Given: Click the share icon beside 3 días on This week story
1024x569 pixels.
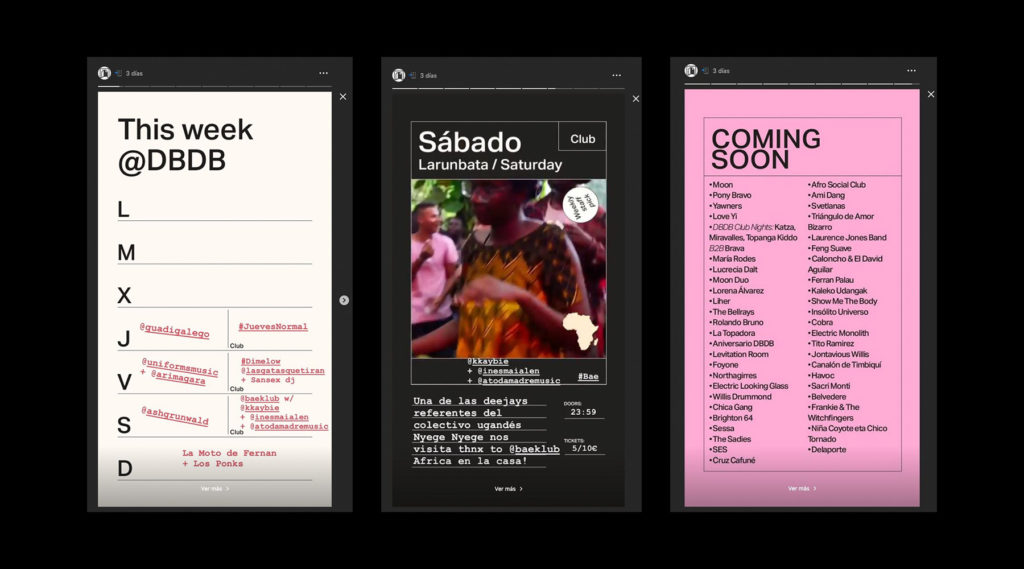Looking at the screenshot, I should pyautogui.click(x=119, y=73).
